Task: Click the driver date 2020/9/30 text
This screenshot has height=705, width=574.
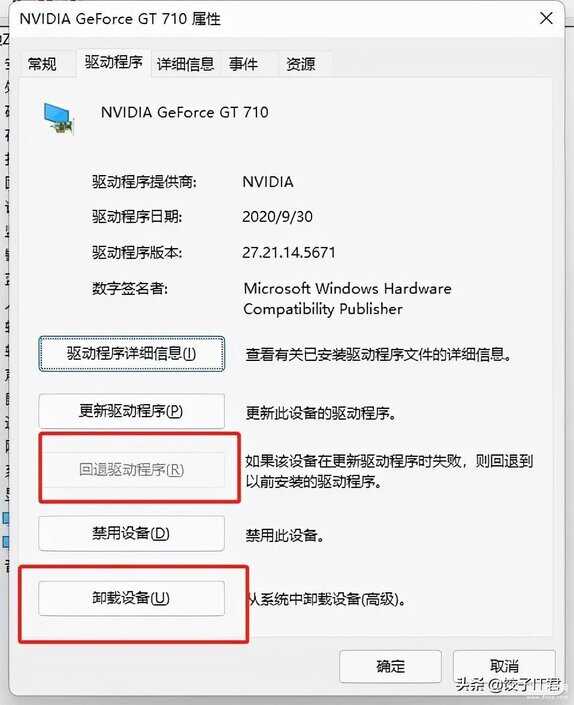Action: tap(277, 217)
